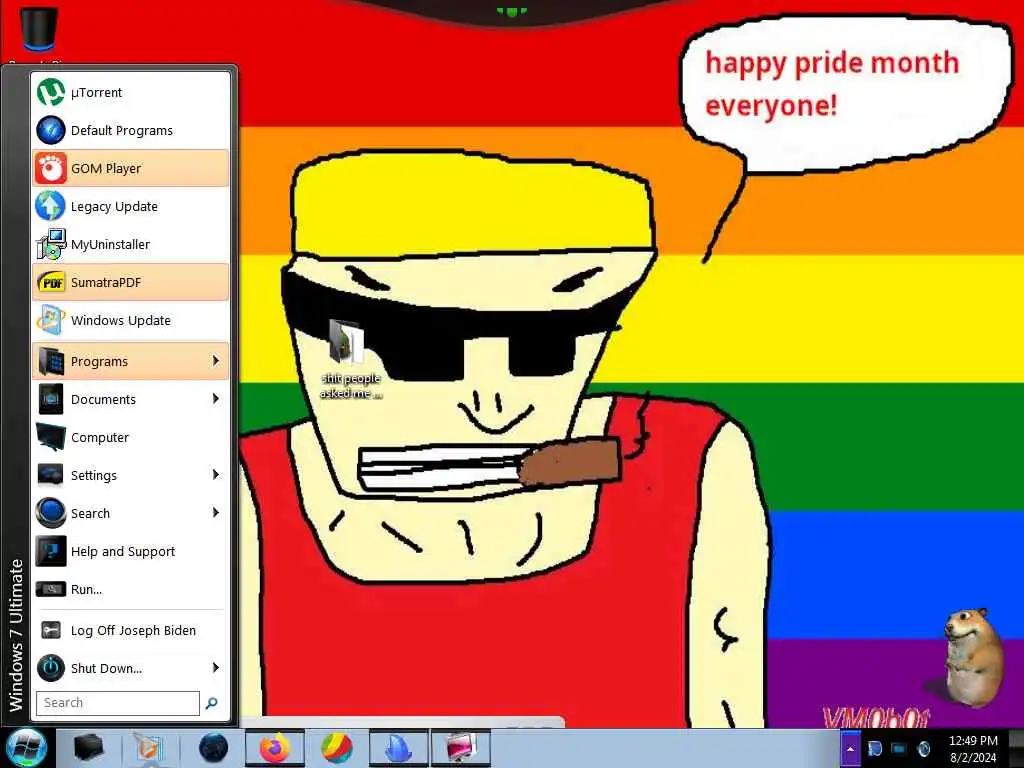Open the clock showing 12:49 PM
1024x768 pixels.
[973, 748]
